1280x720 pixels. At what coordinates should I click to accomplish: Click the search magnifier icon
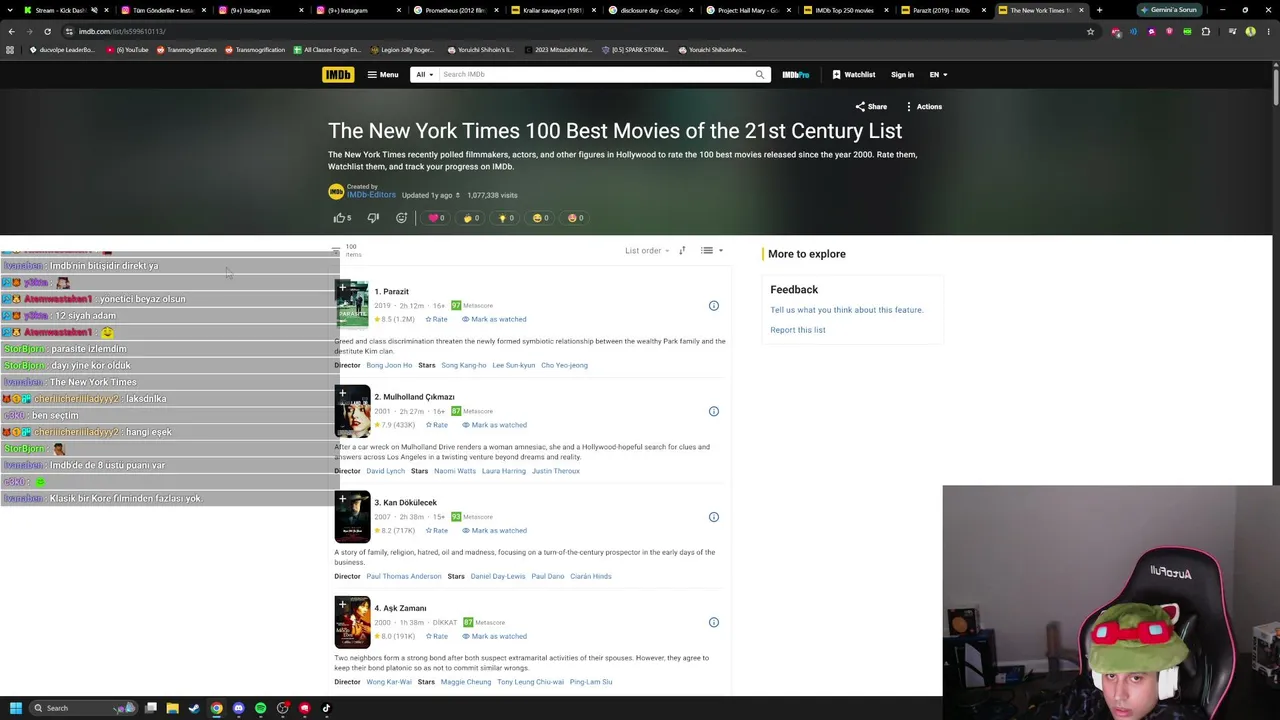[x=760, y=74]
